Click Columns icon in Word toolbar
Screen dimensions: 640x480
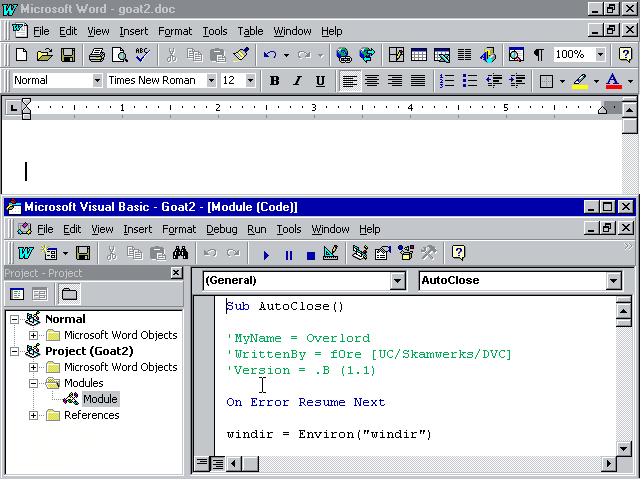[464, 55]
